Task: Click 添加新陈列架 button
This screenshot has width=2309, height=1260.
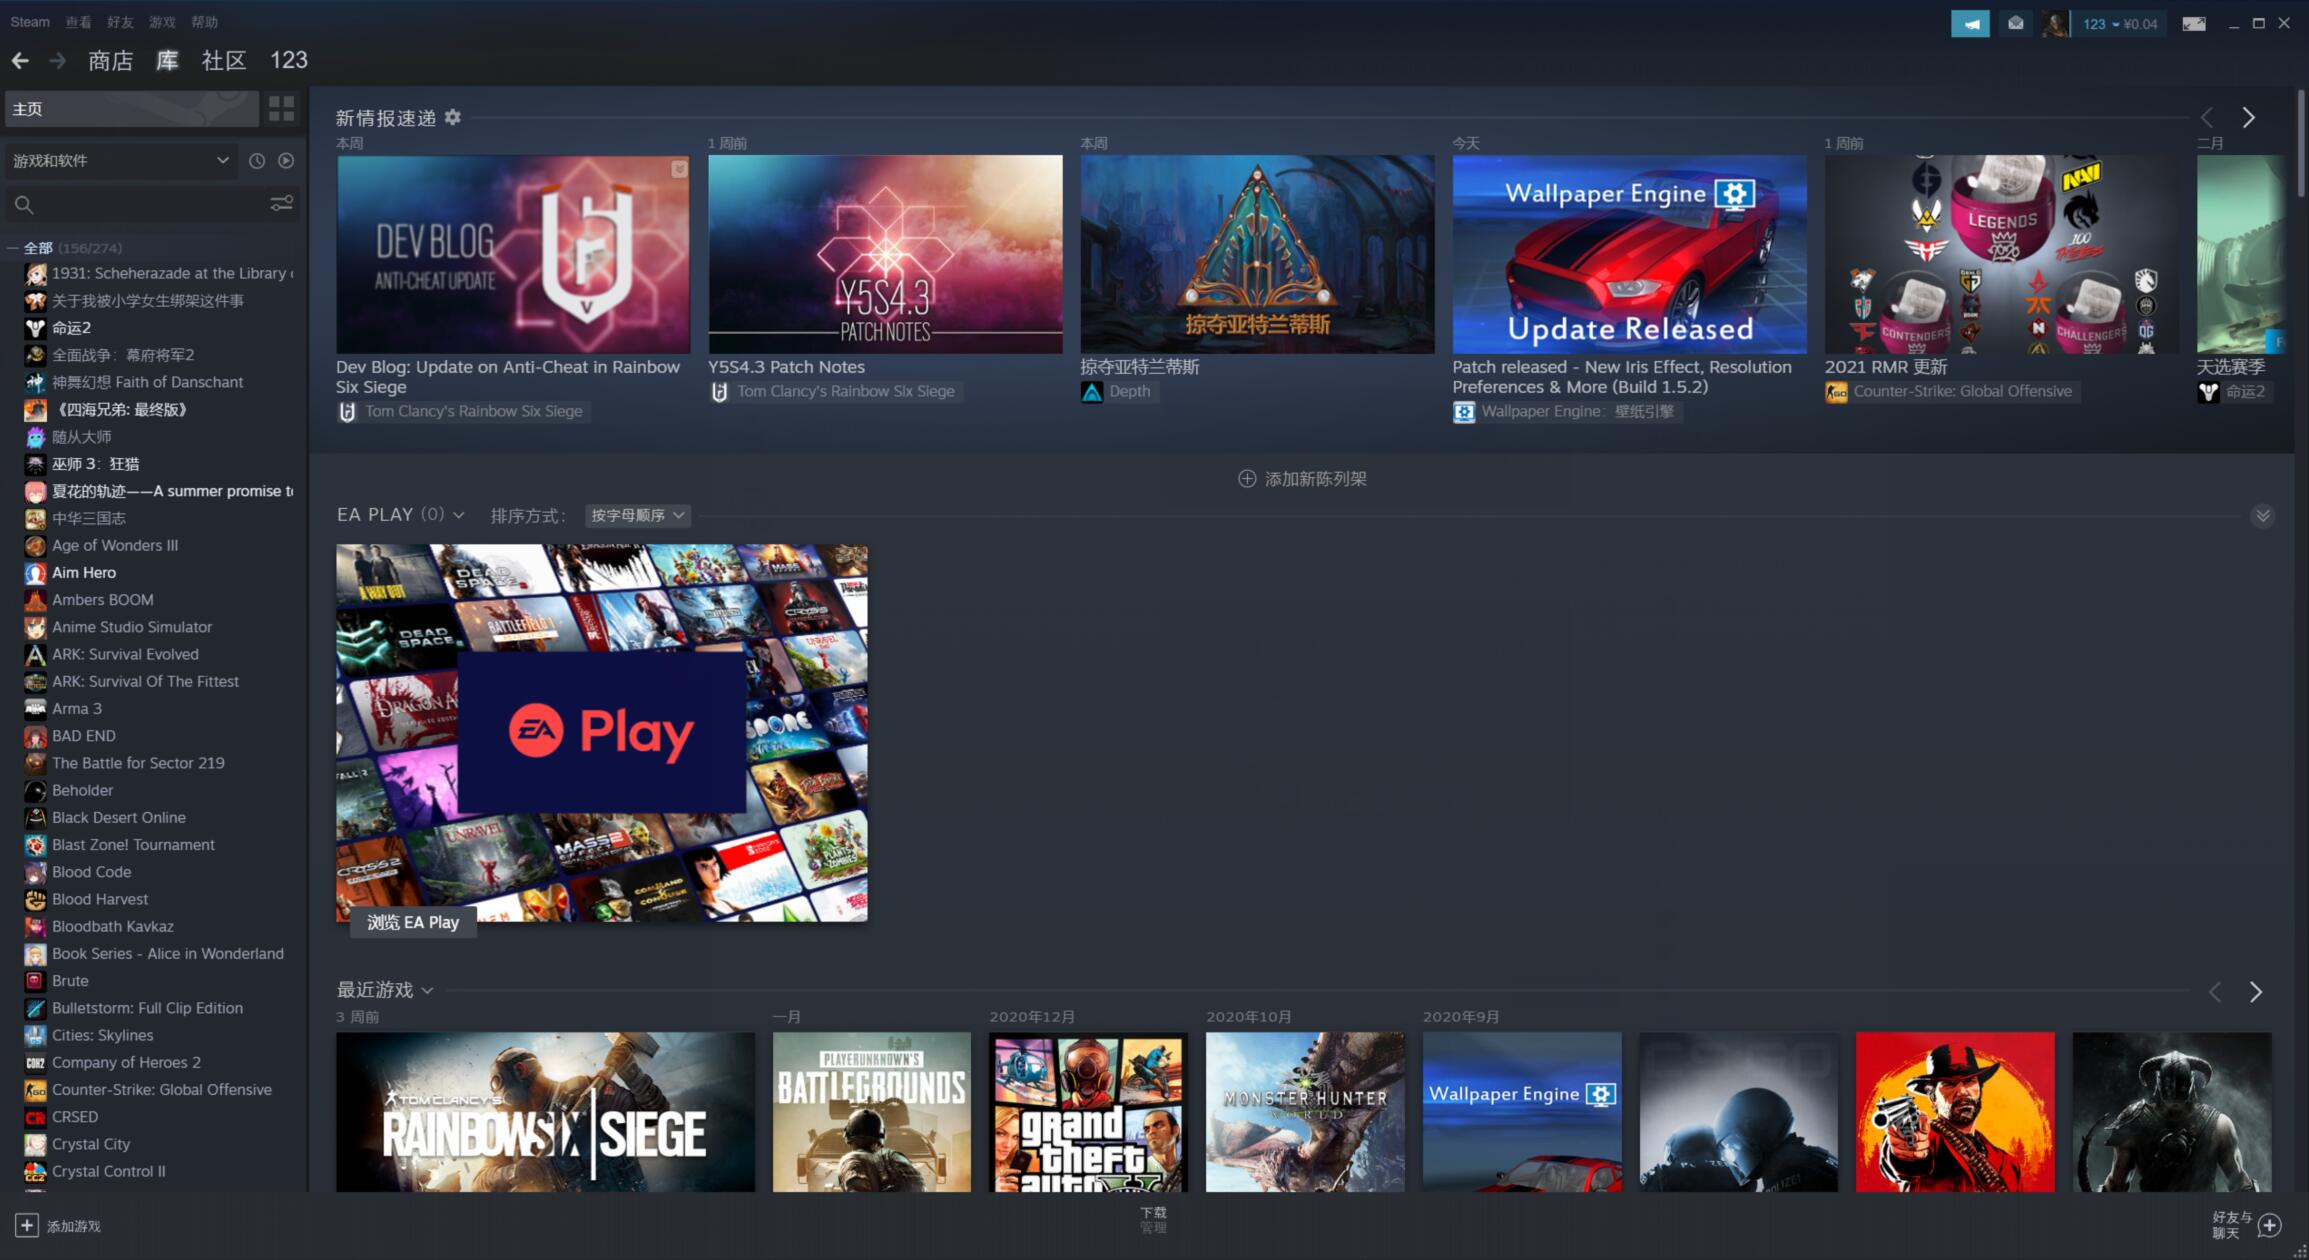Action: click(1302, 479)
